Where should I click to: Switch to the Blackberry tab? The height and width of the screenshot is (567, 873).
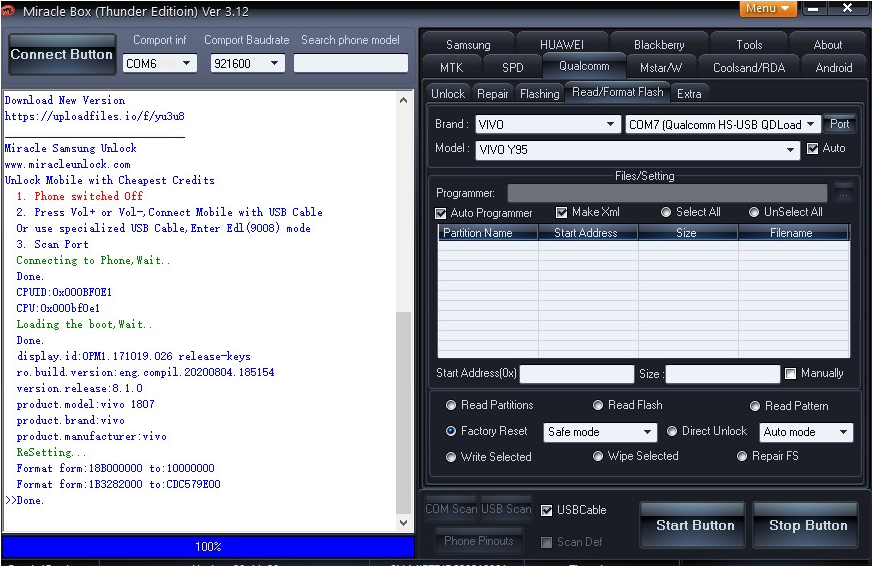(659, 45)
